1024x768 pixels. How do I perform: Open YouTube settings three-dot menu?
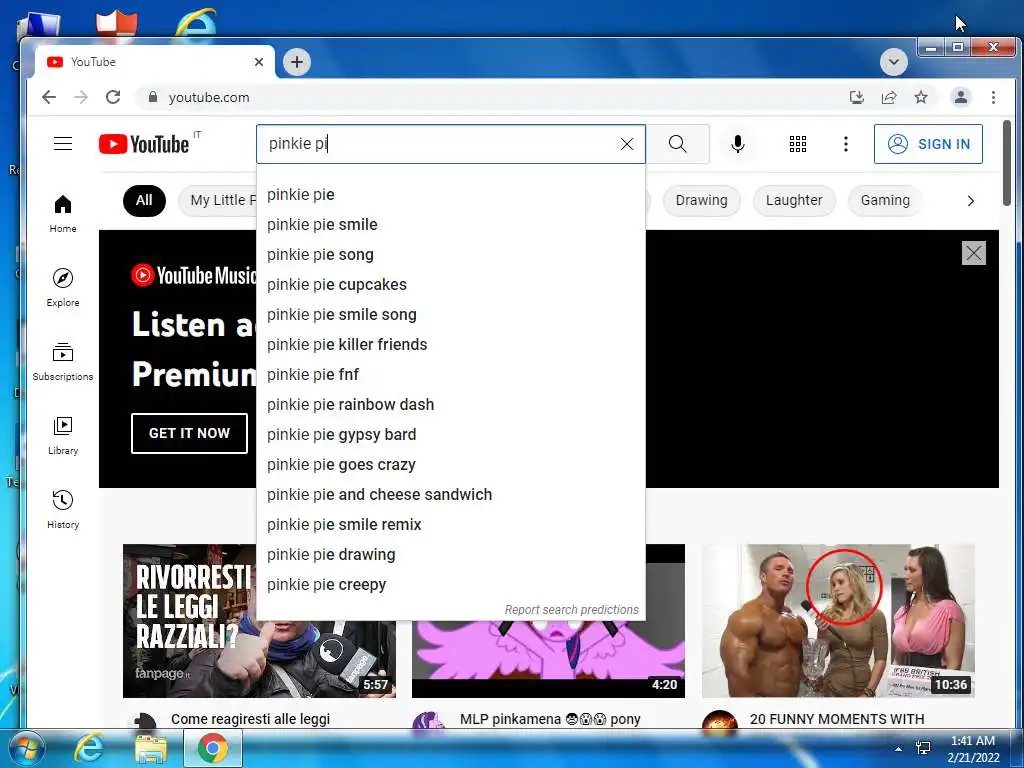click(x=846, y=144)
